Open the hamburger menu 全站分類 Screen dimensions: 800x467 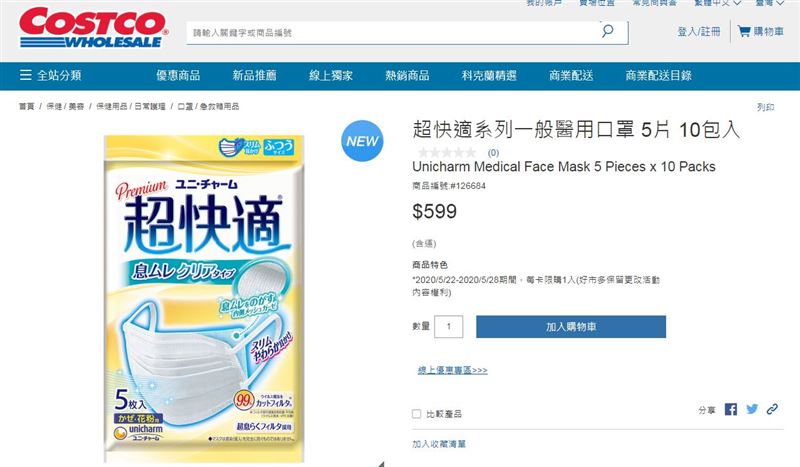point(51,76)
